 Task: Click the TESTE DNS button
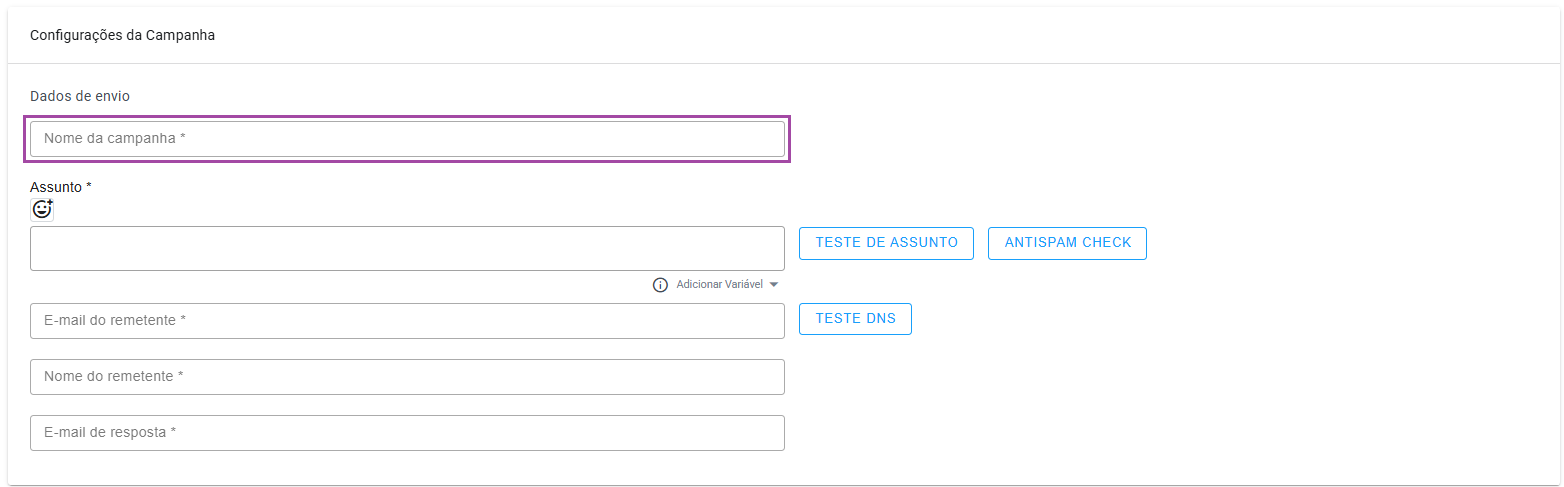pos(855,319)
